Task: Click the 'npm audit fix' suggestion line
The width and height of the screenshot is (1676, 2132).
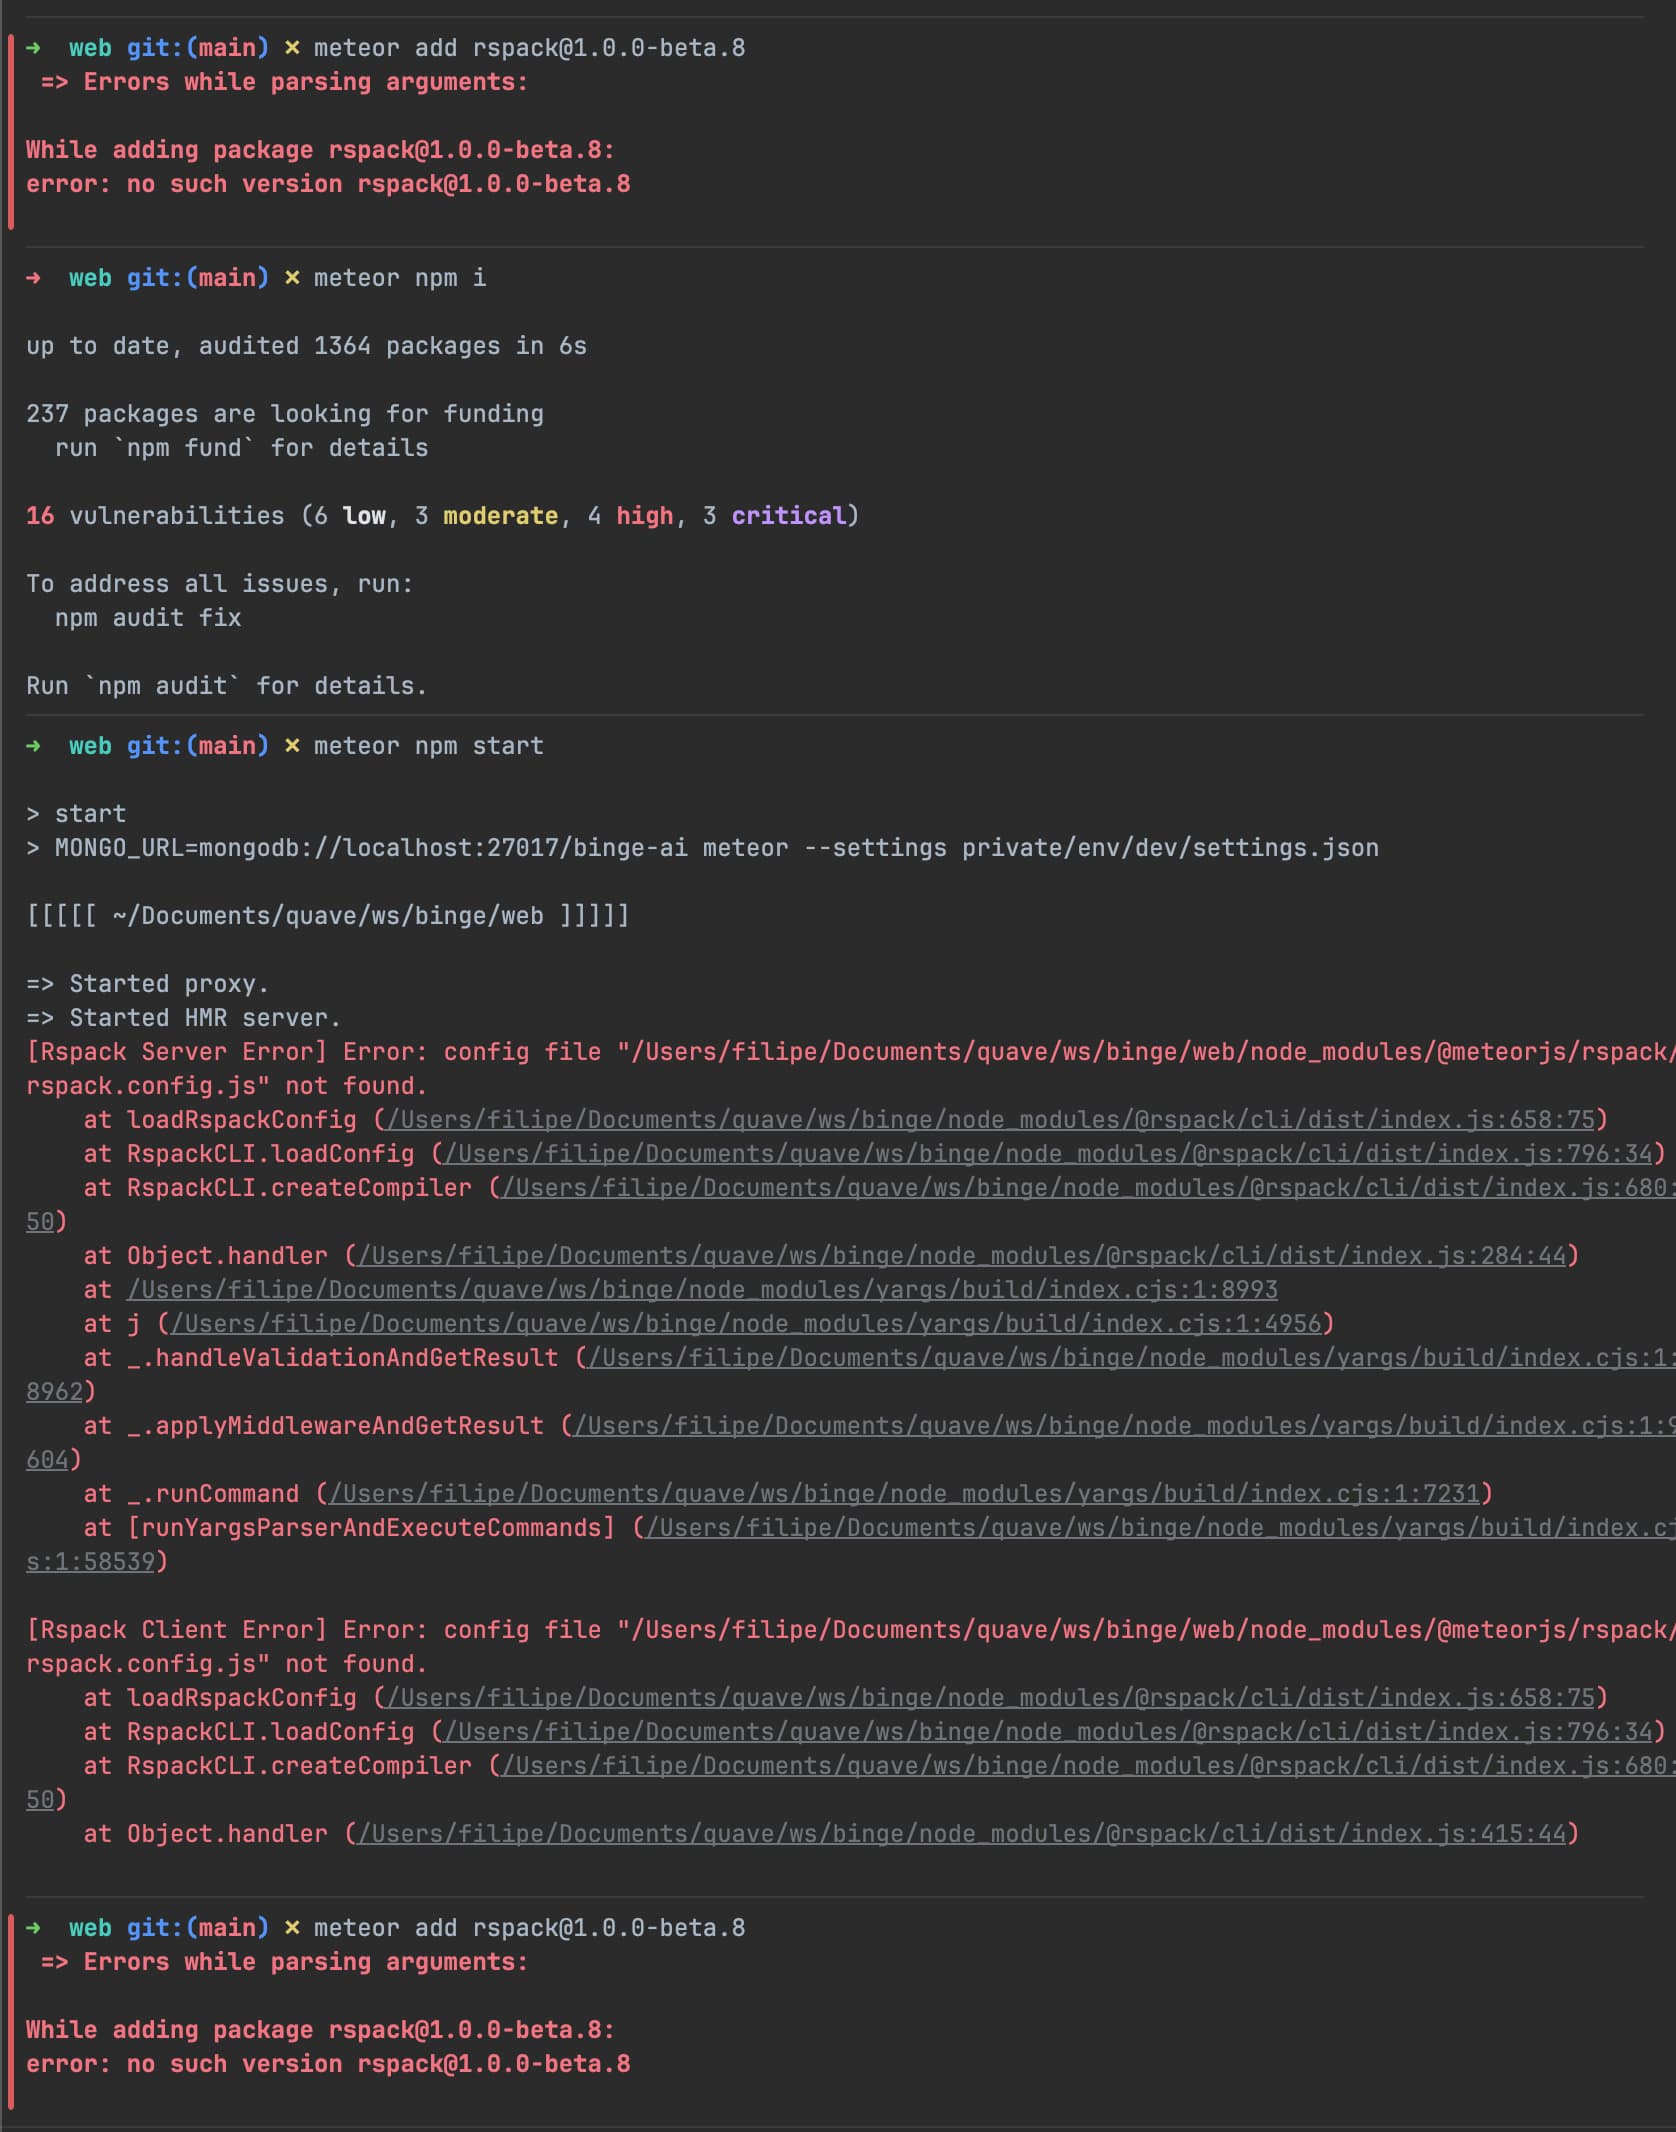Action: click(x=148, y=618)
